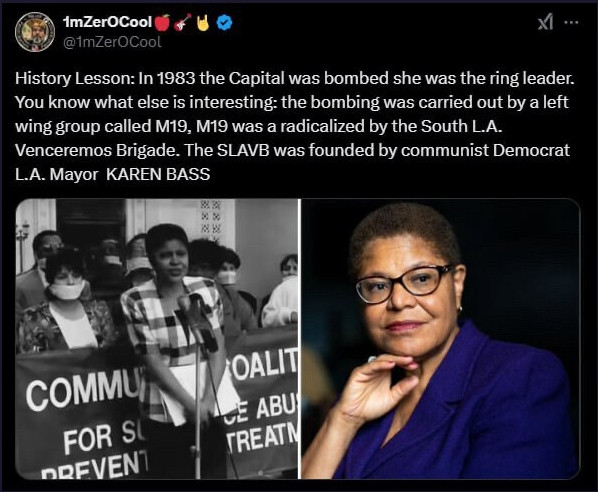The width and height of the screenshot is (598, 492).
Task: Click the tweet text starting 'History Lesson'
Action: pos(294,126)
